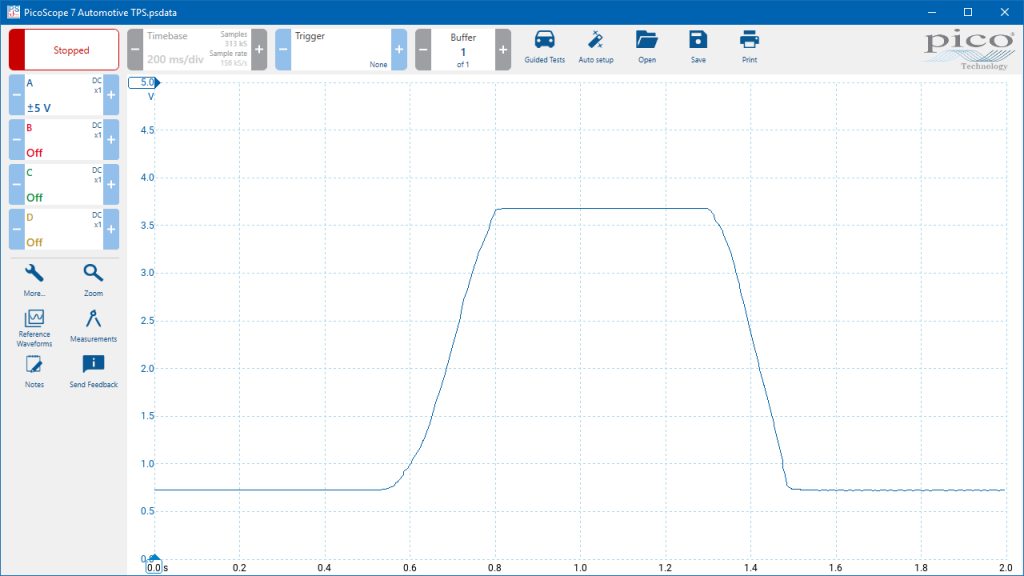This screenshot has height=576, width=1024.
Task: Open the Measurements tool
Action: (93, 326)
